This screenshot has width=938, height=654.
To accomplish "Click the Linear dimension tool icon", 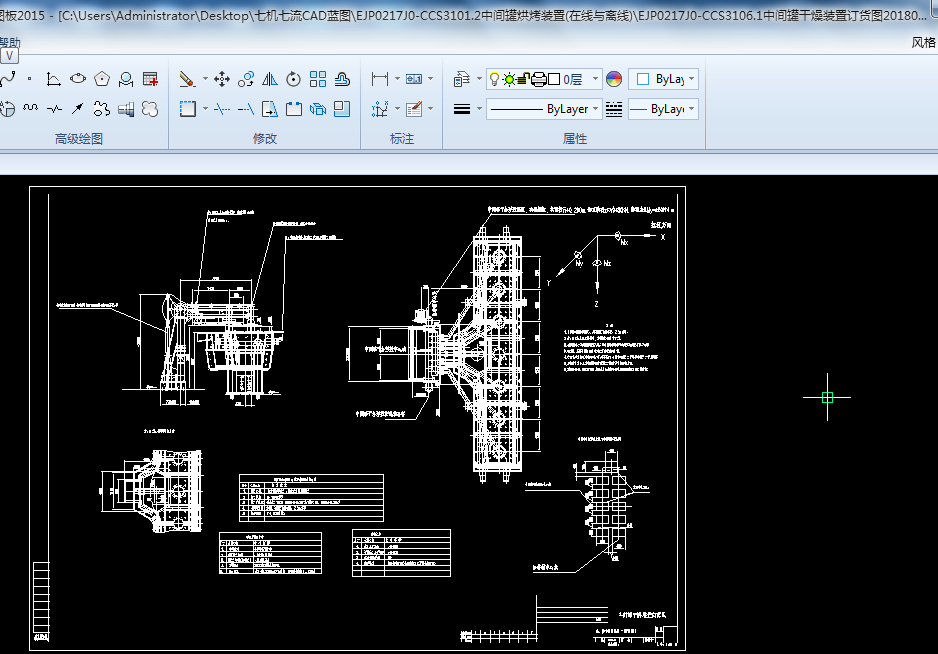I will click(380, 79).
